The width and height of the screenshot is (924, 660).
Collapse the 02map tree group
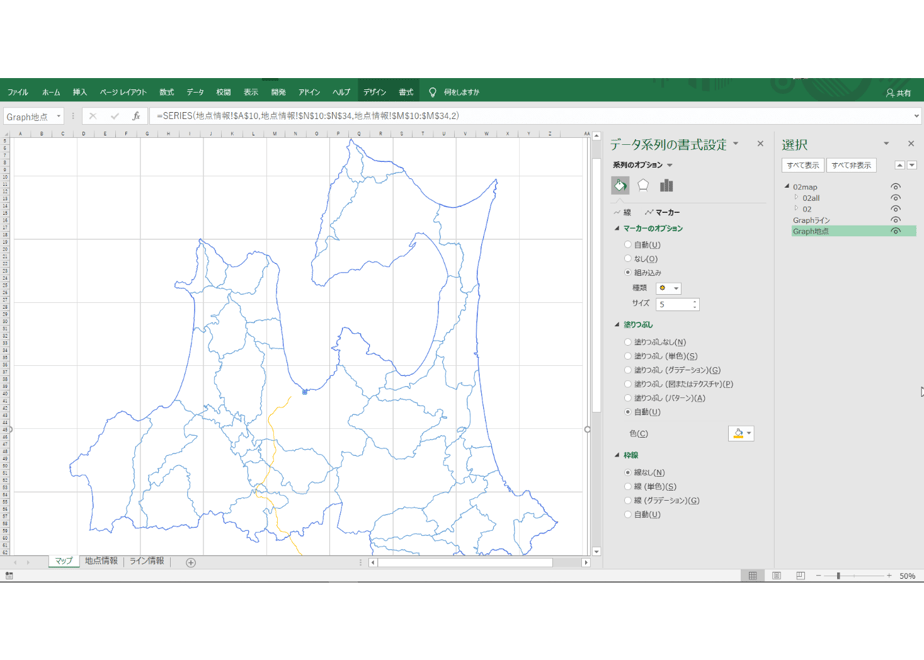point(787,186)
